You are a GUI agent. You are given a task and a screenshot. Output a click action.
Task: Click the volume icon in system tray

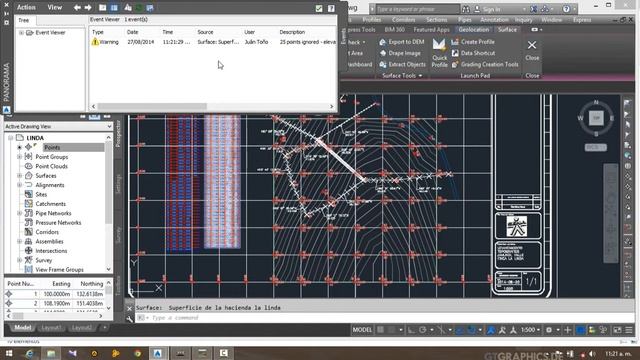592,353
